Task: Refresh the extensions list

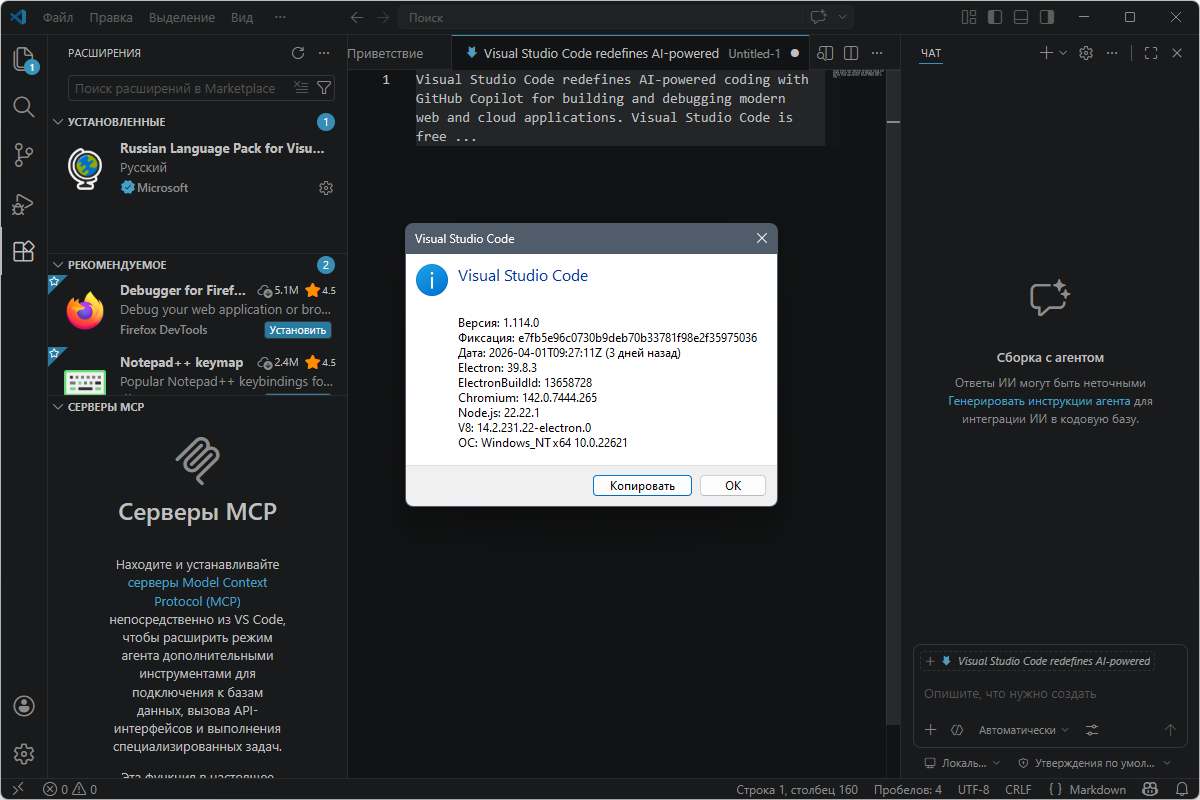Action: tap(298, 53)
